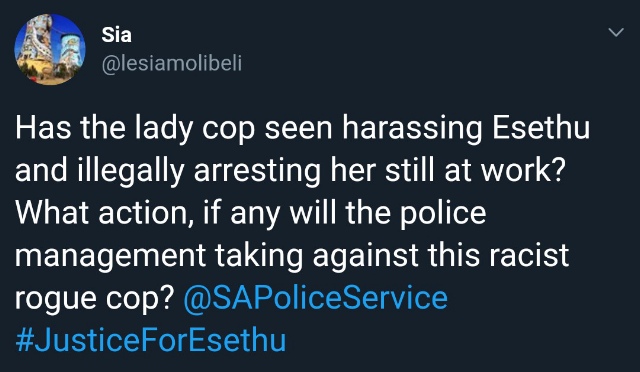Click the display name Sia

point(116,35)
